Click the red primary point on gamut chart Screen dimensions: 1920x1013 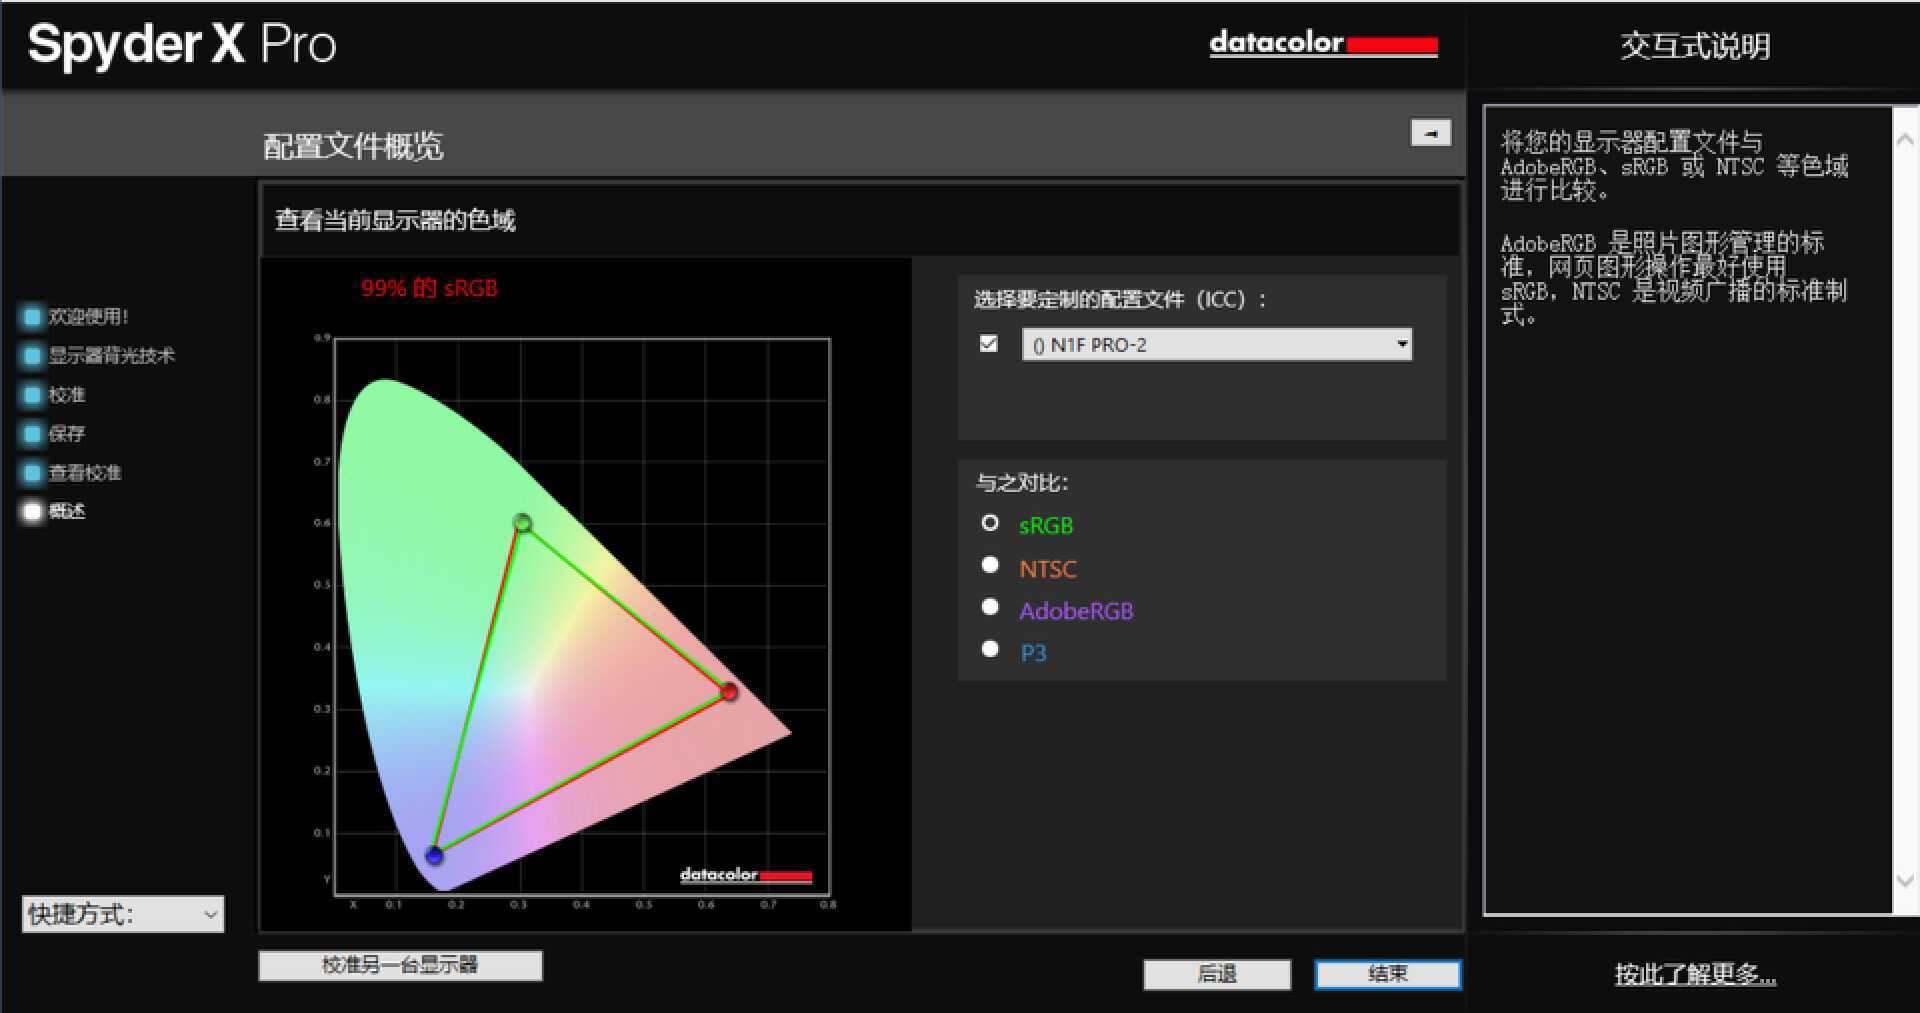tap(729, 692)
